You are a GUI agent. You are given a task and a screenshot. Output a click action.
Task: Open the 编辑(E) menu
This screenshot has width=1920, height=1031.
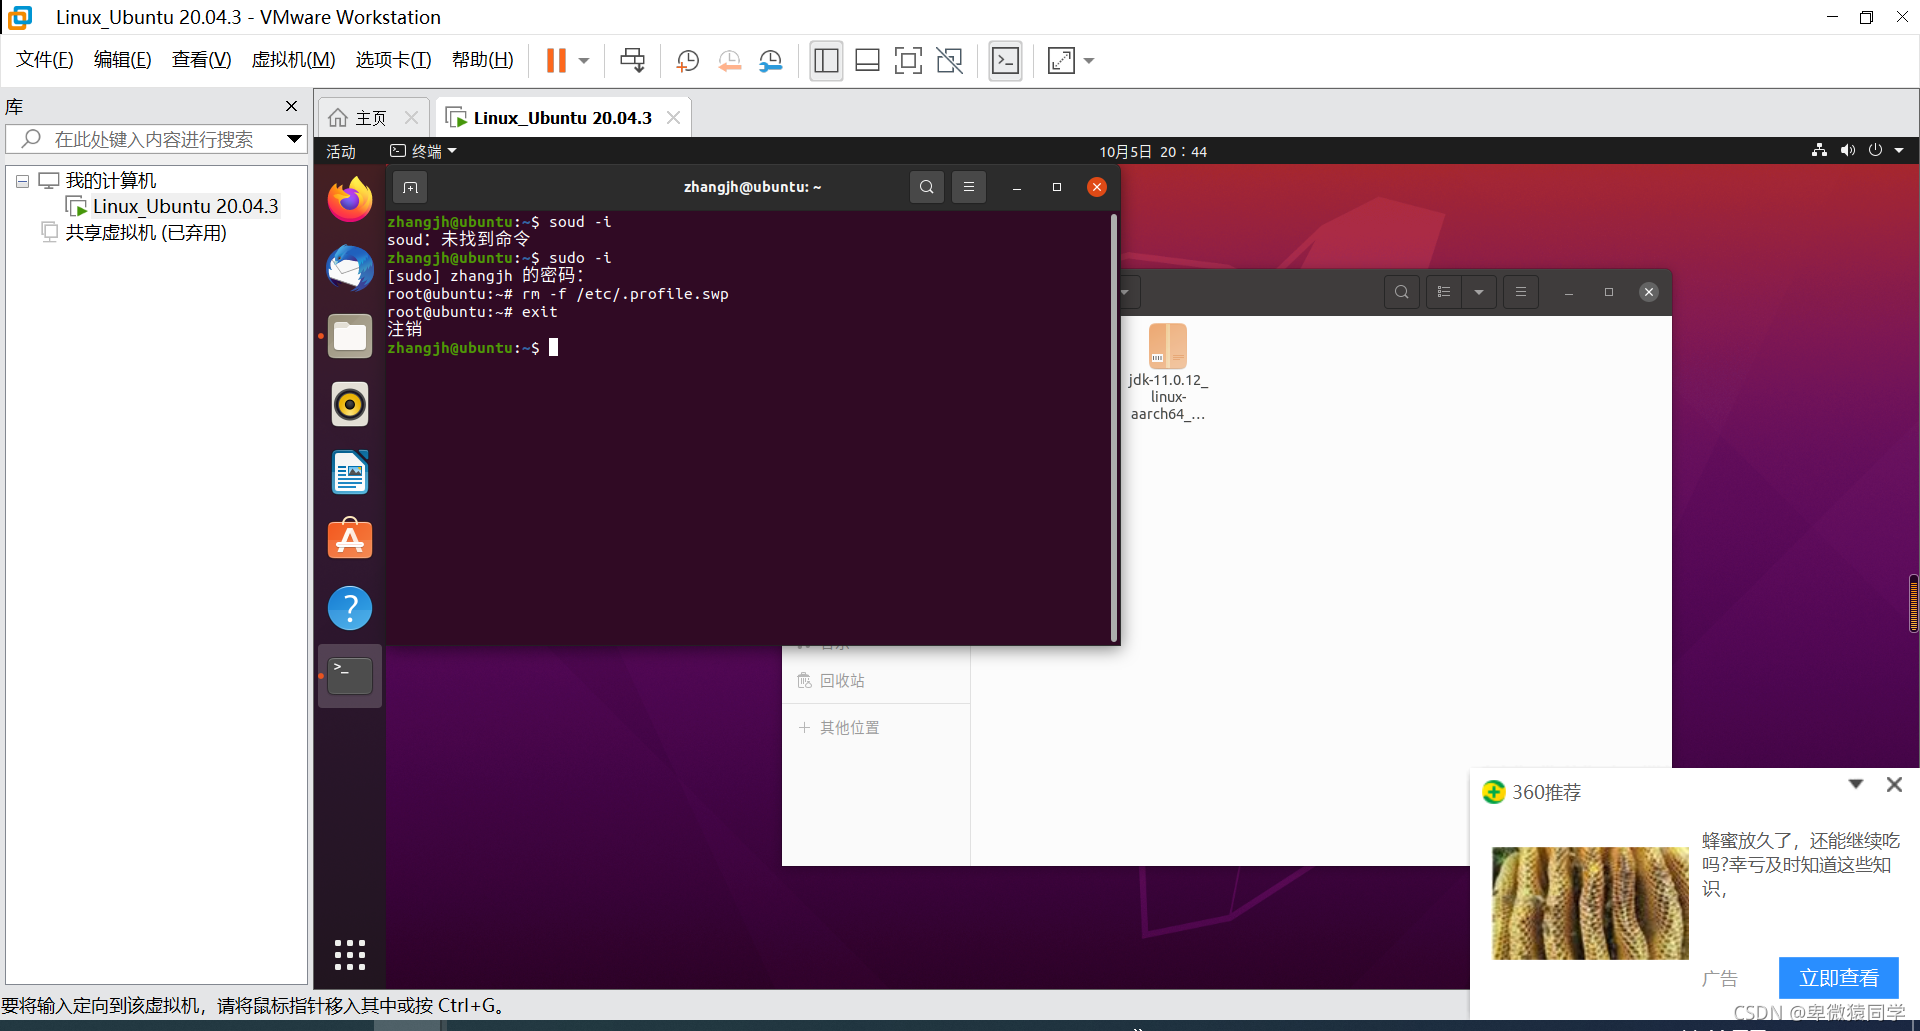click(x=122, y=60)
